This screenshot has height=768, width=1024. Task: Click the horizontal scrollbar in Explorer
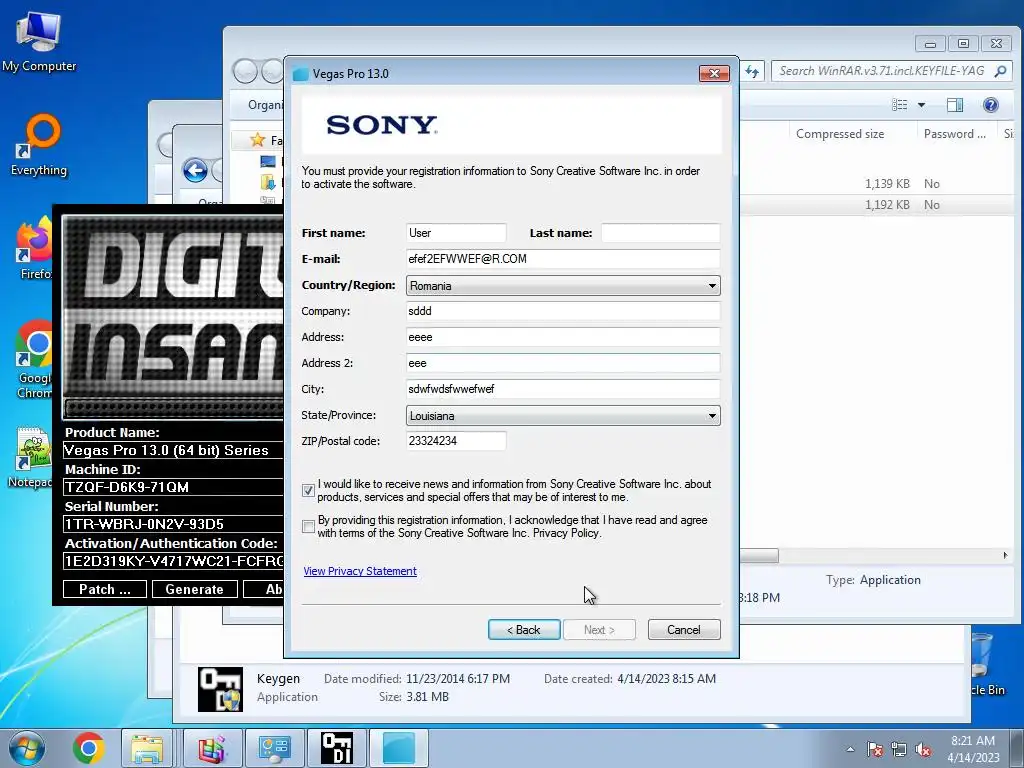(x=759, y=556)
